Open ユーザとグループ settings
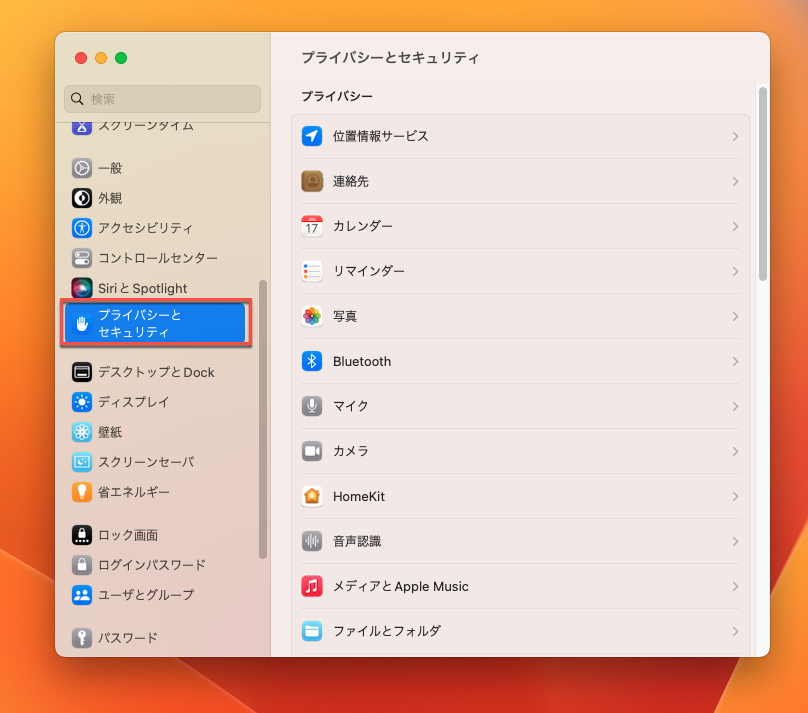This screenshot has height=713, width=808. point(145,594)
